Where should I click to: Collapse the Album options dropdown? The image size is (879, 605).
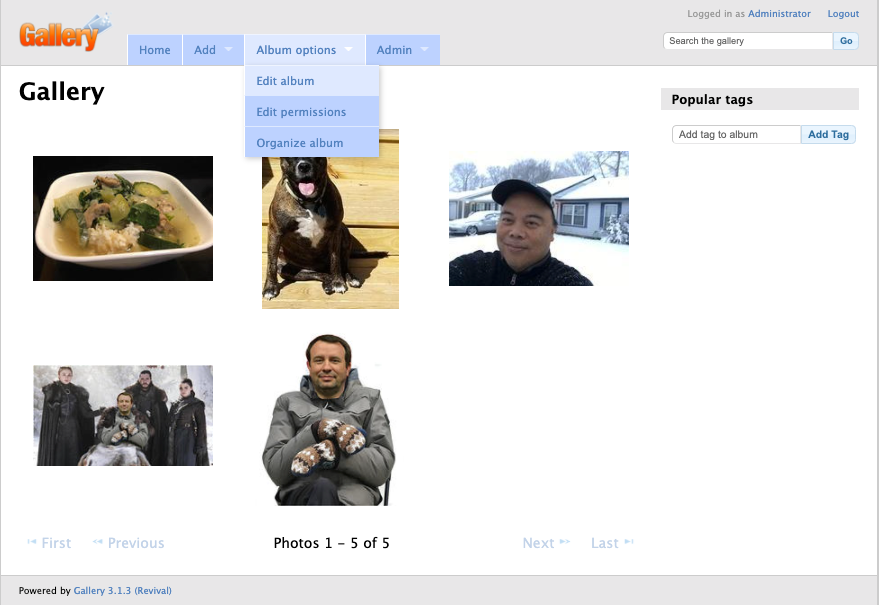pyautogui.click(x=303, y=50)
